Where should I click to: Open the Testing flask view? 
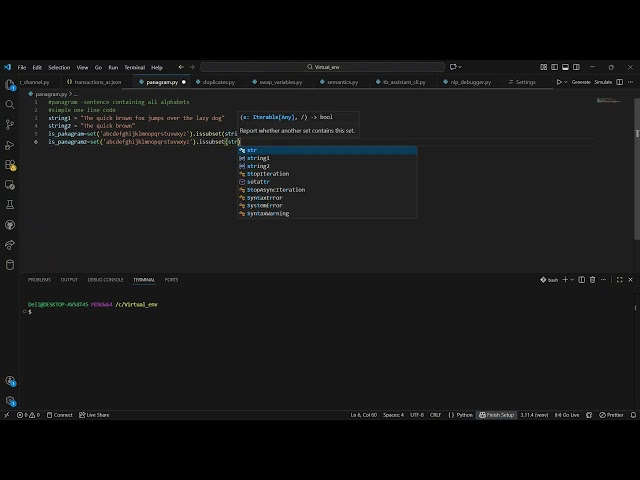(x=10, y=204)
